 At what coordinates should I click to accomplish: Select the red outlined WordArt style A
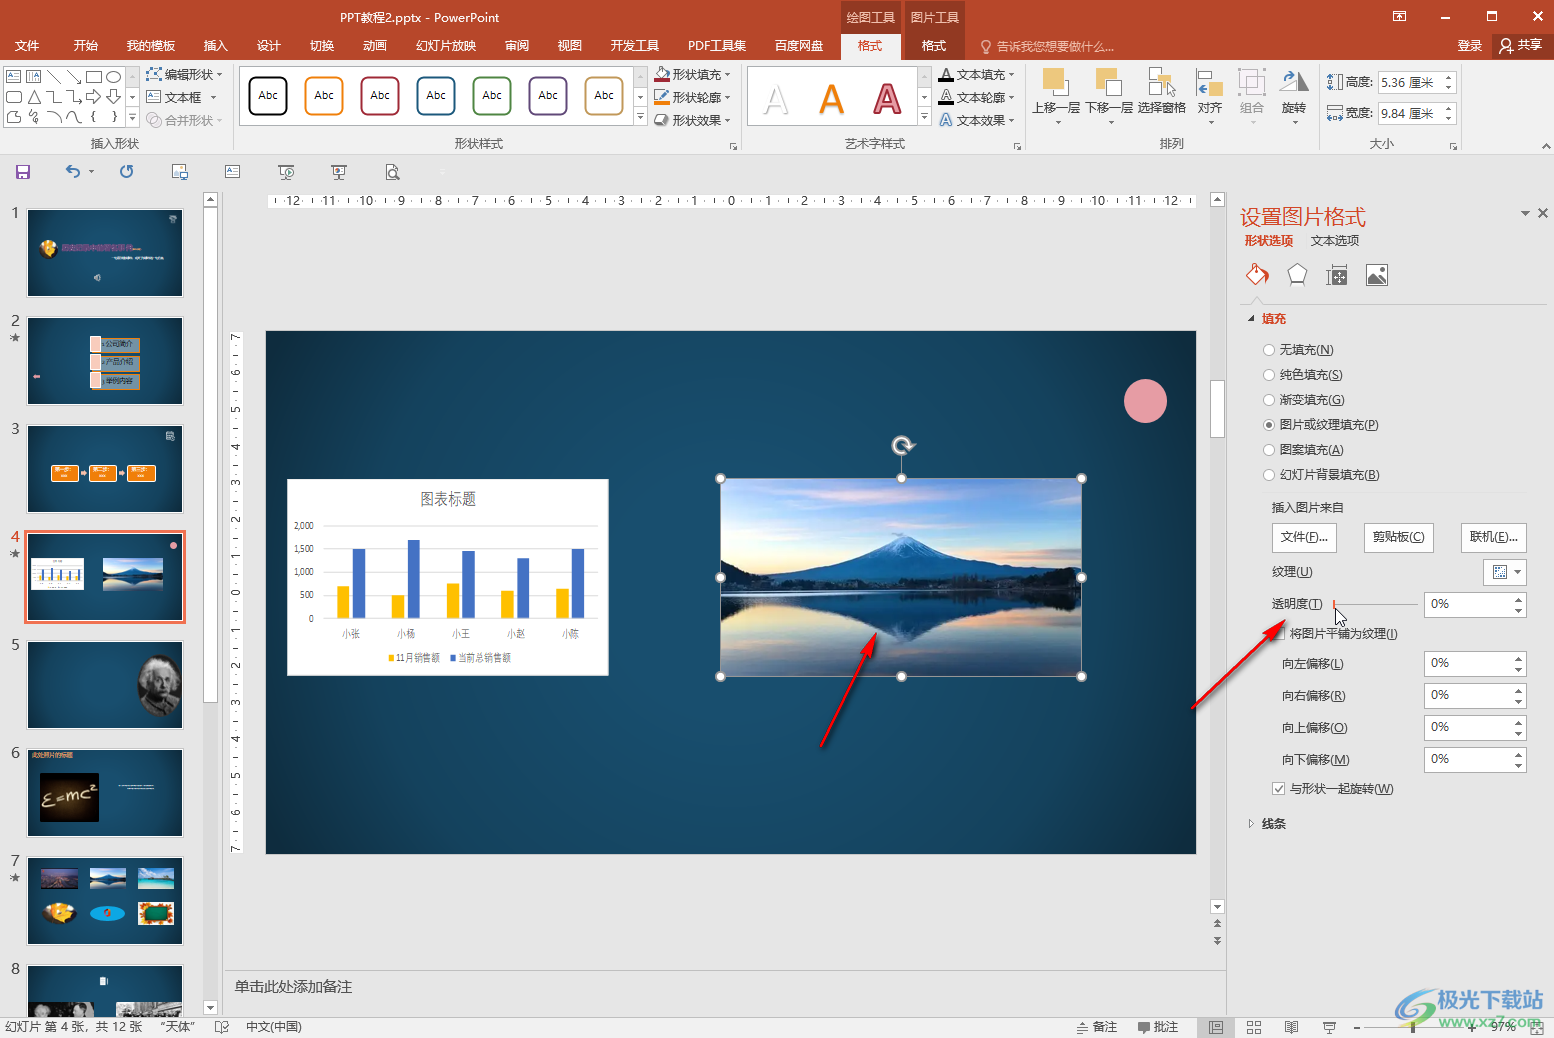887,98
